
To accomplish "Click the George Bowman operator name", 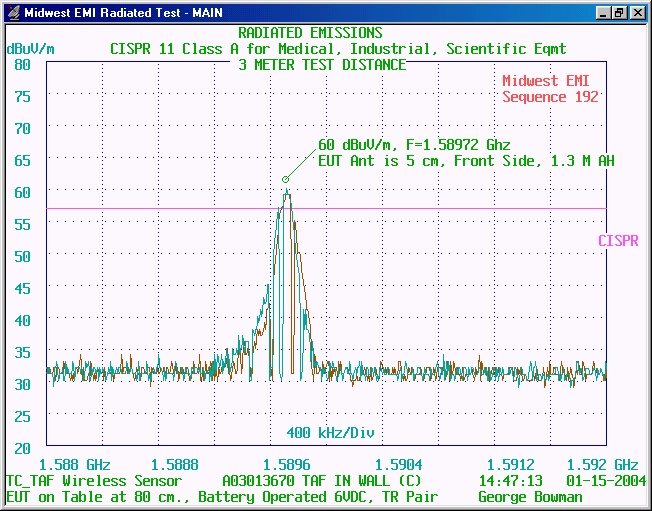I will pyautogui.click(x=530, y=497).
